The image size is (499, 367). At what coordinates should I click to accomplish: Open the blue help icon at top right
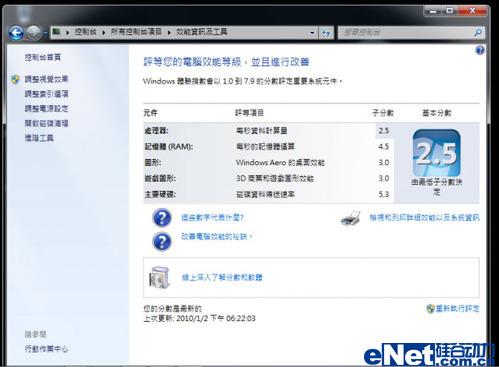coord(480,50)
